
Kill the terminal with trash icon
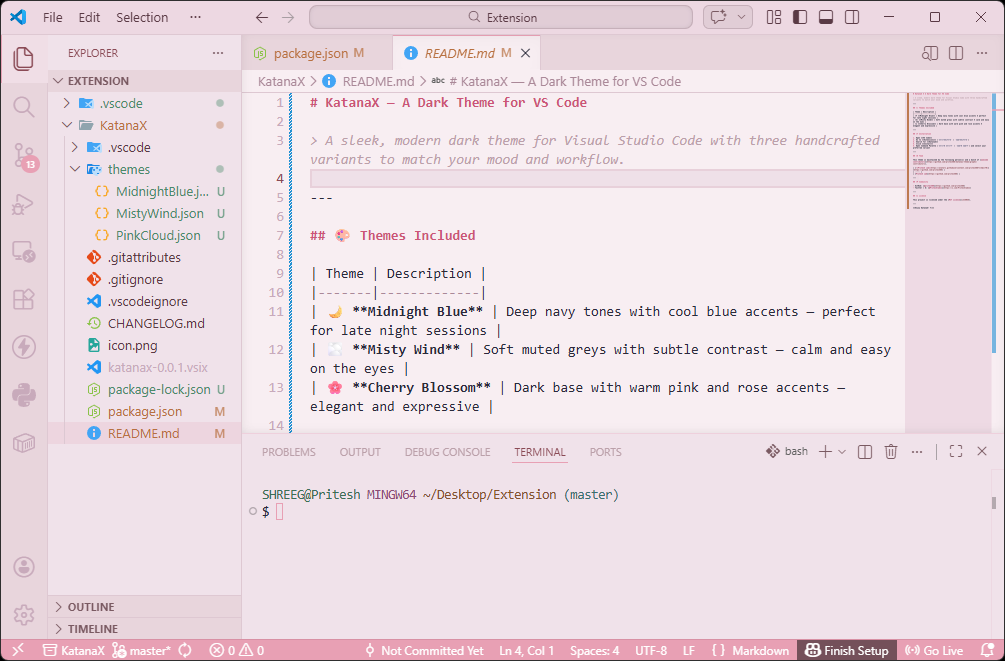click(891, 452)
